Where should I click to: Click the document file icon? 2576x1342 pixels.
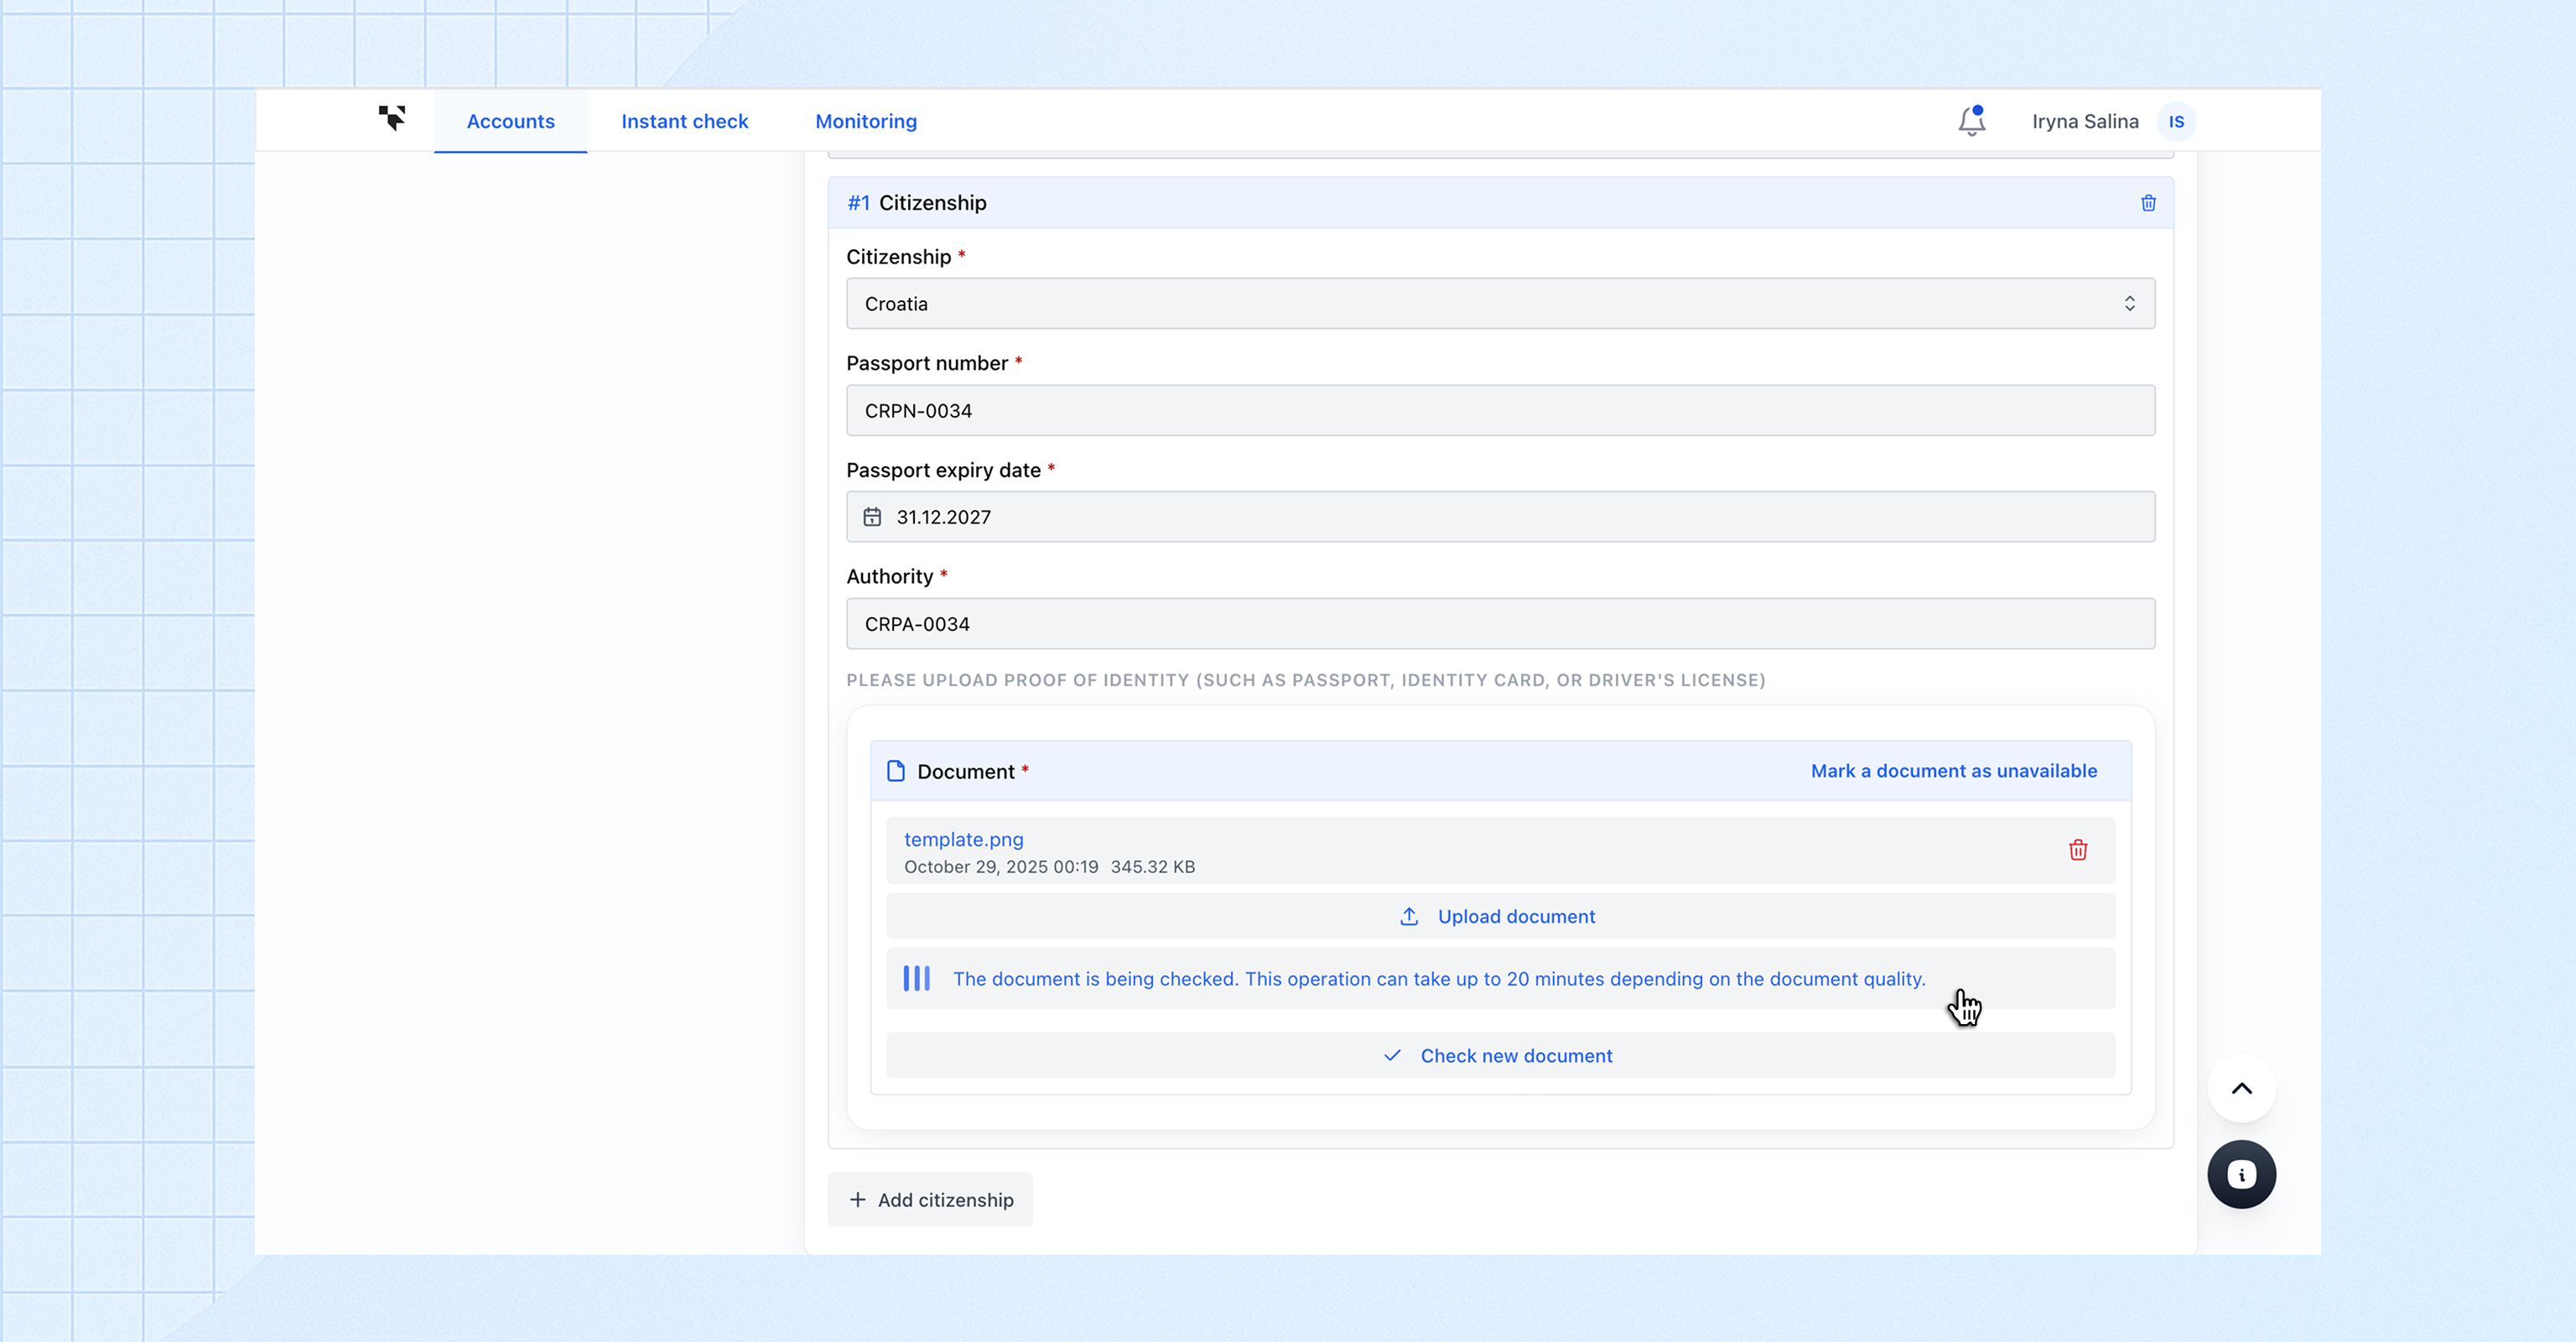896,771
